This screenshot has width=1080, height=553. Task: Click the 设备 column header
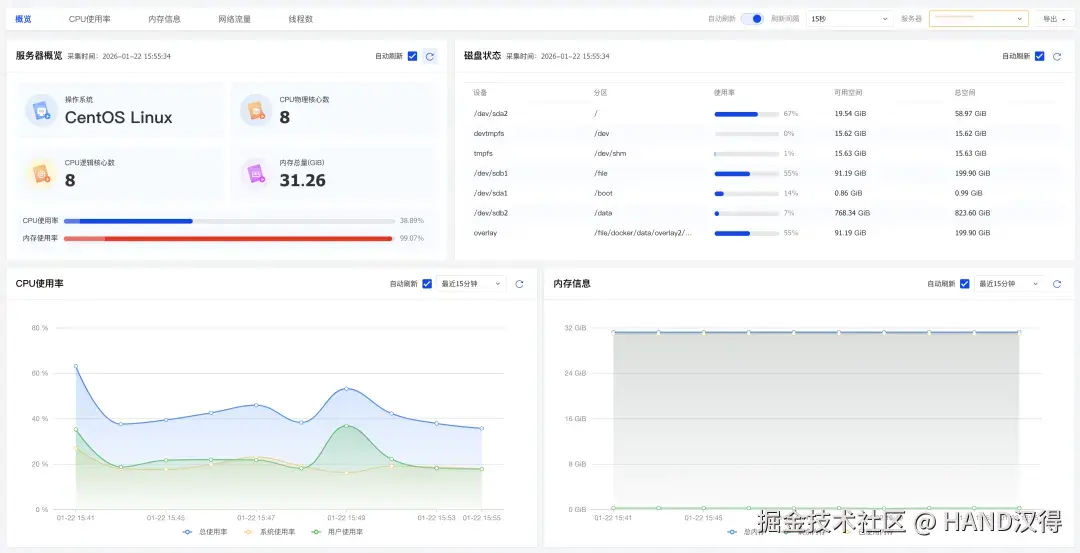(480, 92)
